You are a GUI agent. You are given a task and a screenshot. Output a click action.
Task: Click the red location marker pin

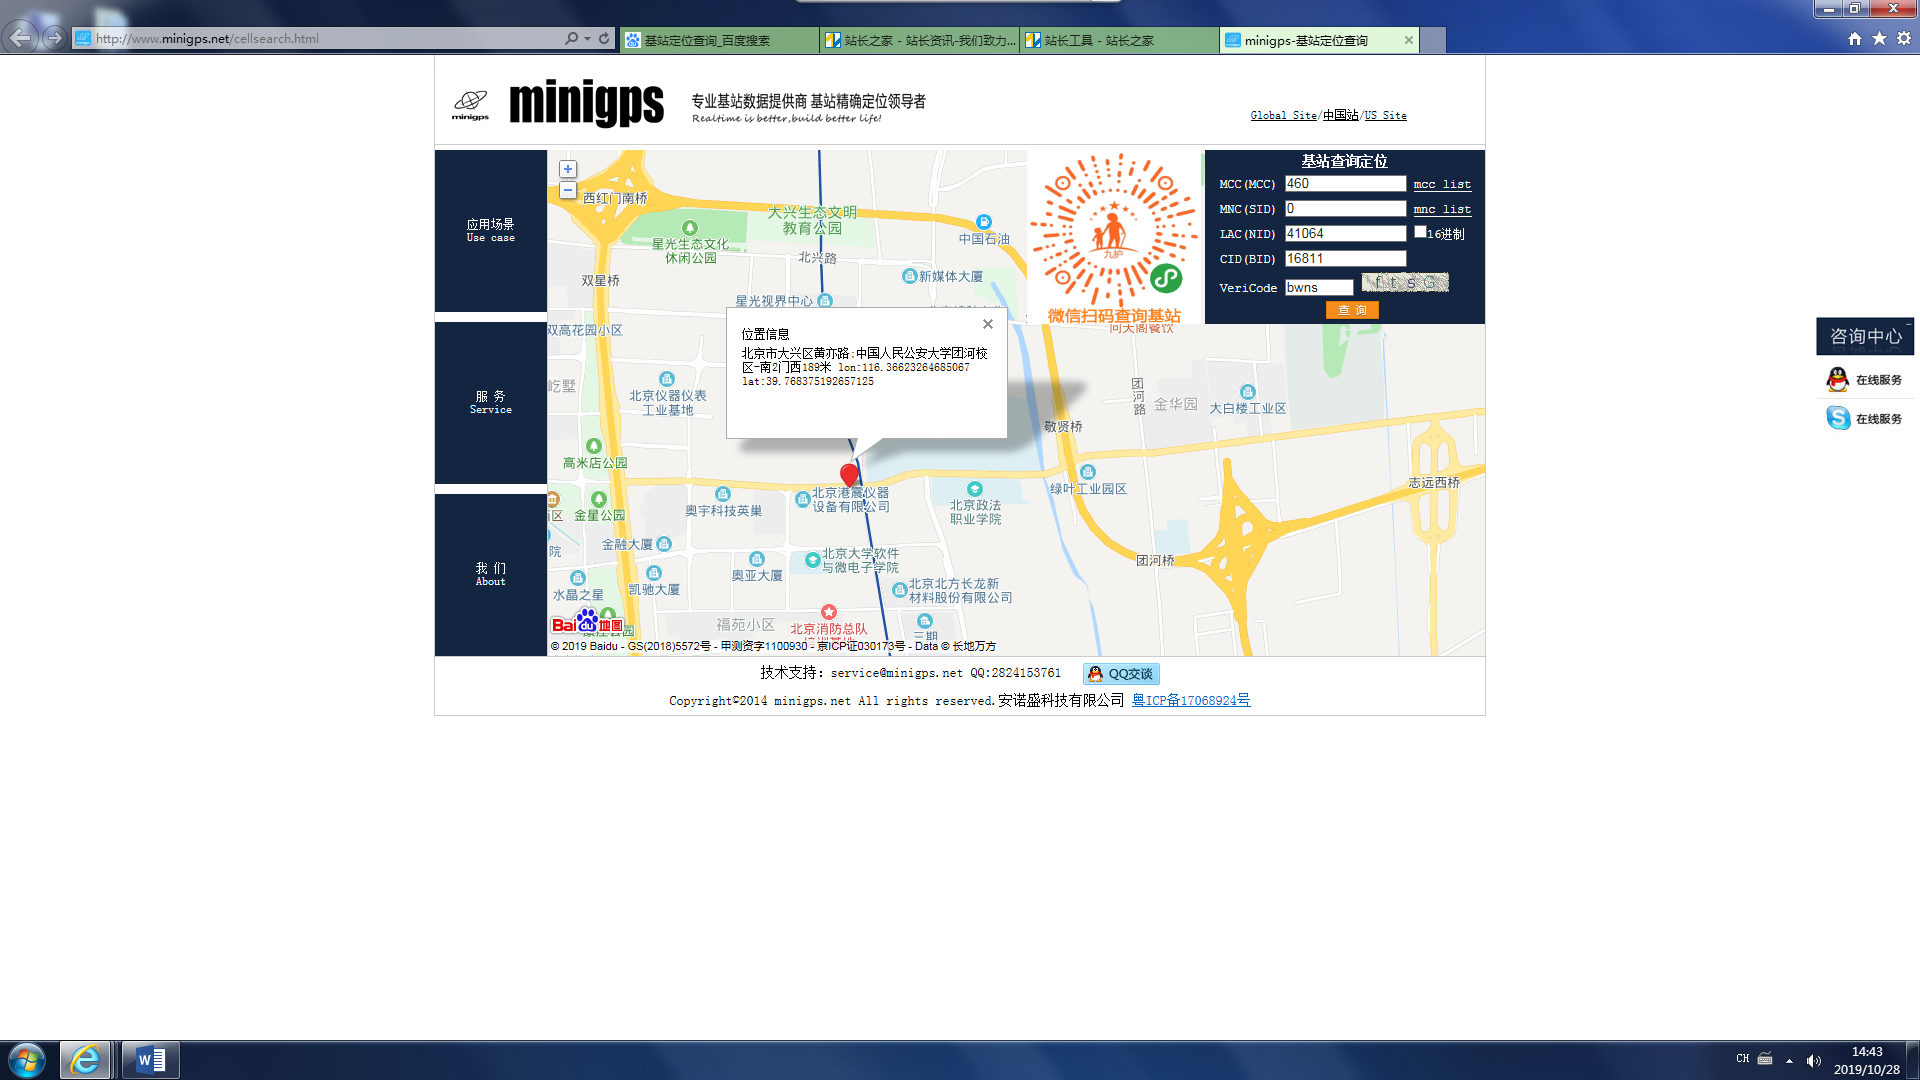(849, 474)
